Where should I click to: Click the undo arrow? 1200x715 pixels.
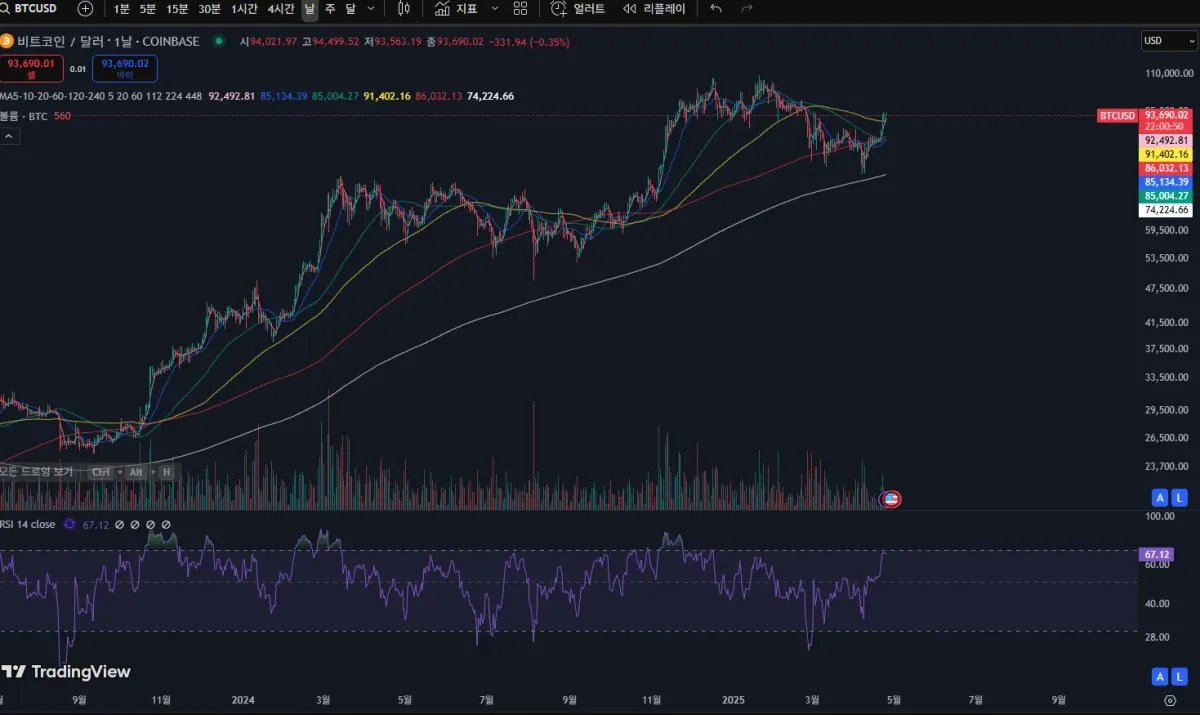pyautogui.click(x=715, y=8)
